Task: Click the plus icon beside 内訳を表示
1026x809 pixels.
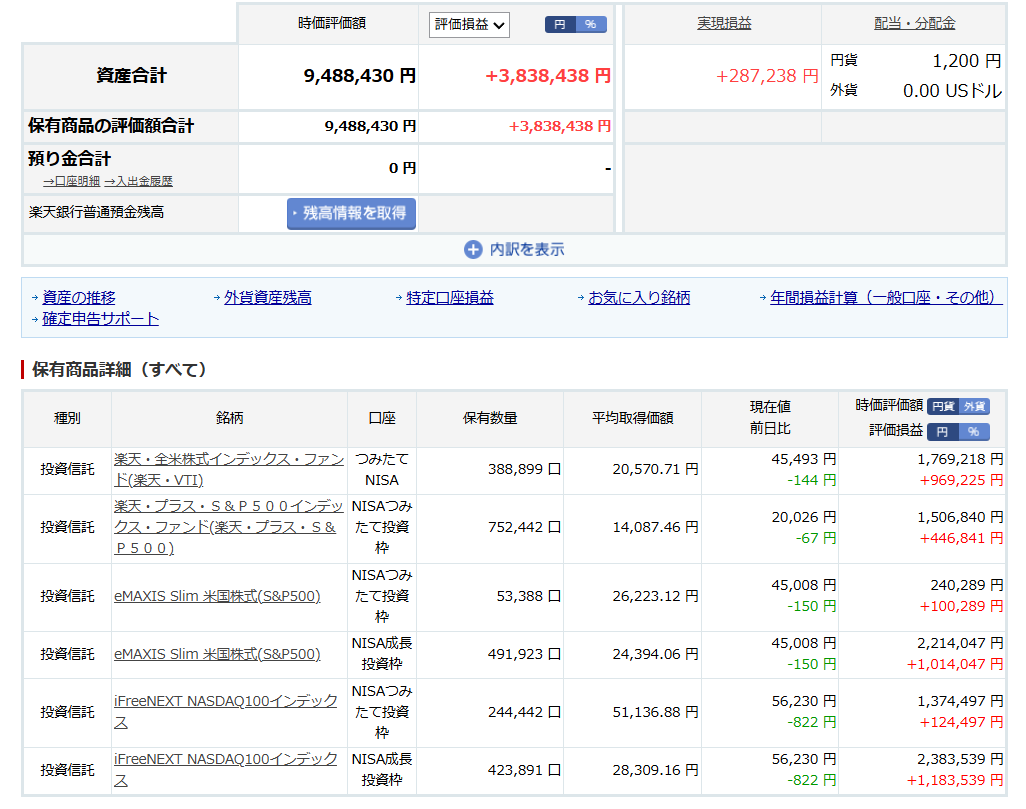Action: coord(473,249)
